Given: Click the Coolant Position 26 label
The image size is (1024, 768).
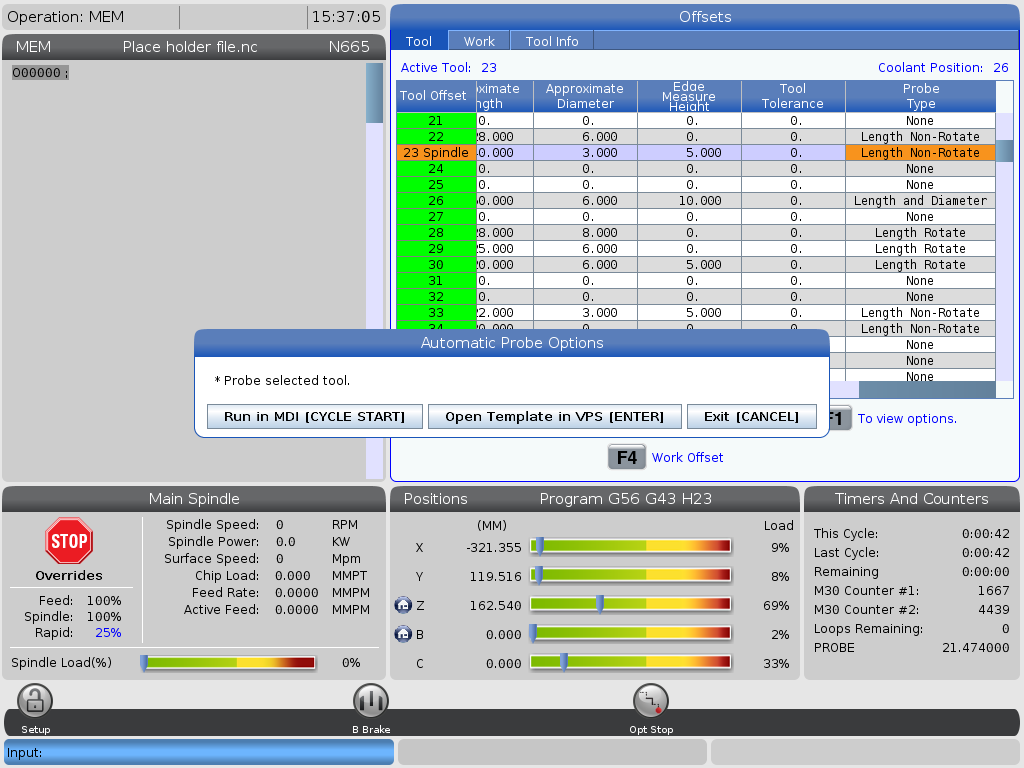Looking at the screenshot, I should tap(943, 67).
